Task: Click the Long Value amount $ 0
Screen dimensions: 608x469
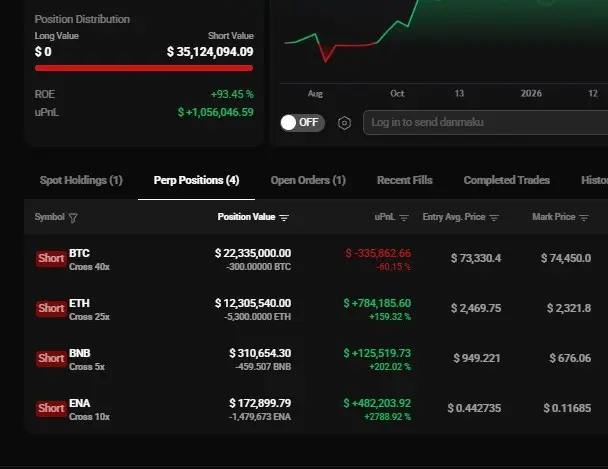Action: coord(43,52)
